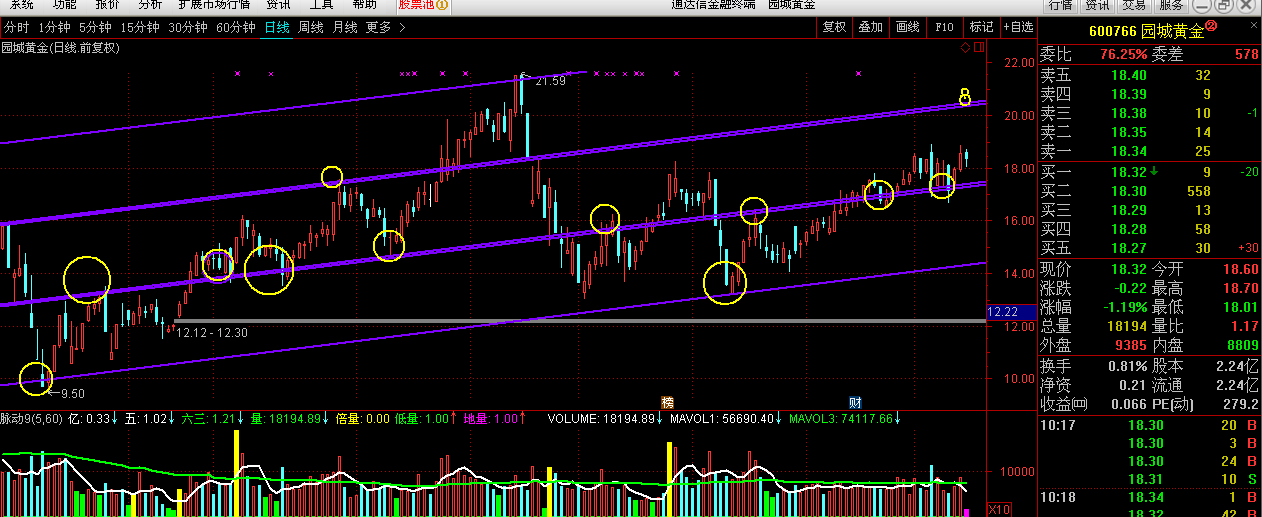Image resolution: width=1262 pixels, height=517 pixels.
Task: Click the circled 2 badge next to 园城黄金
Action: [x=1210, y=26]
